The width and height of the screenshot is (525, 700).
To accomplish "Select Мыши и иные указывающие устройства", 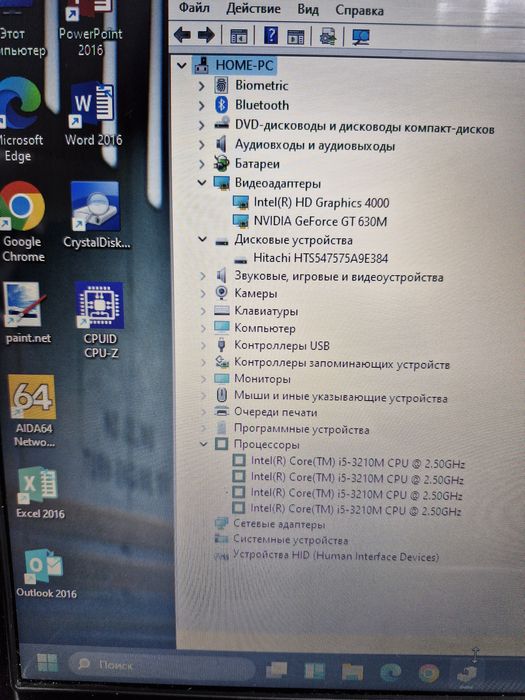I will coord(331,397).
